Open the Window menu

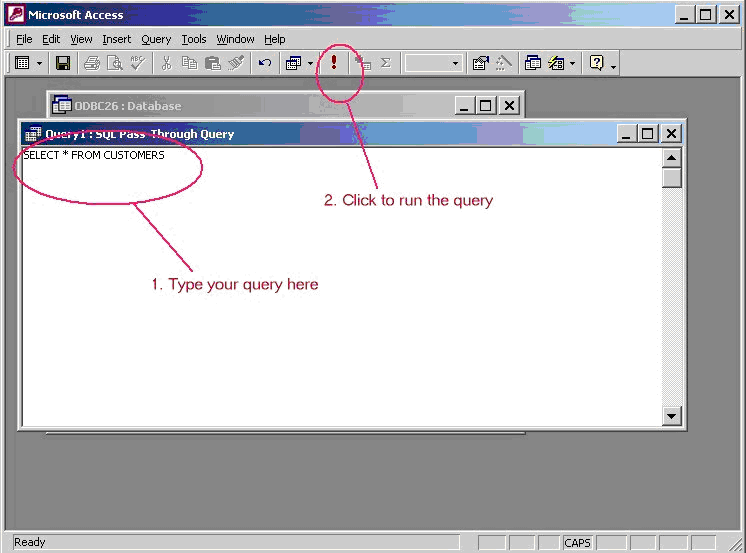point(236,39)
